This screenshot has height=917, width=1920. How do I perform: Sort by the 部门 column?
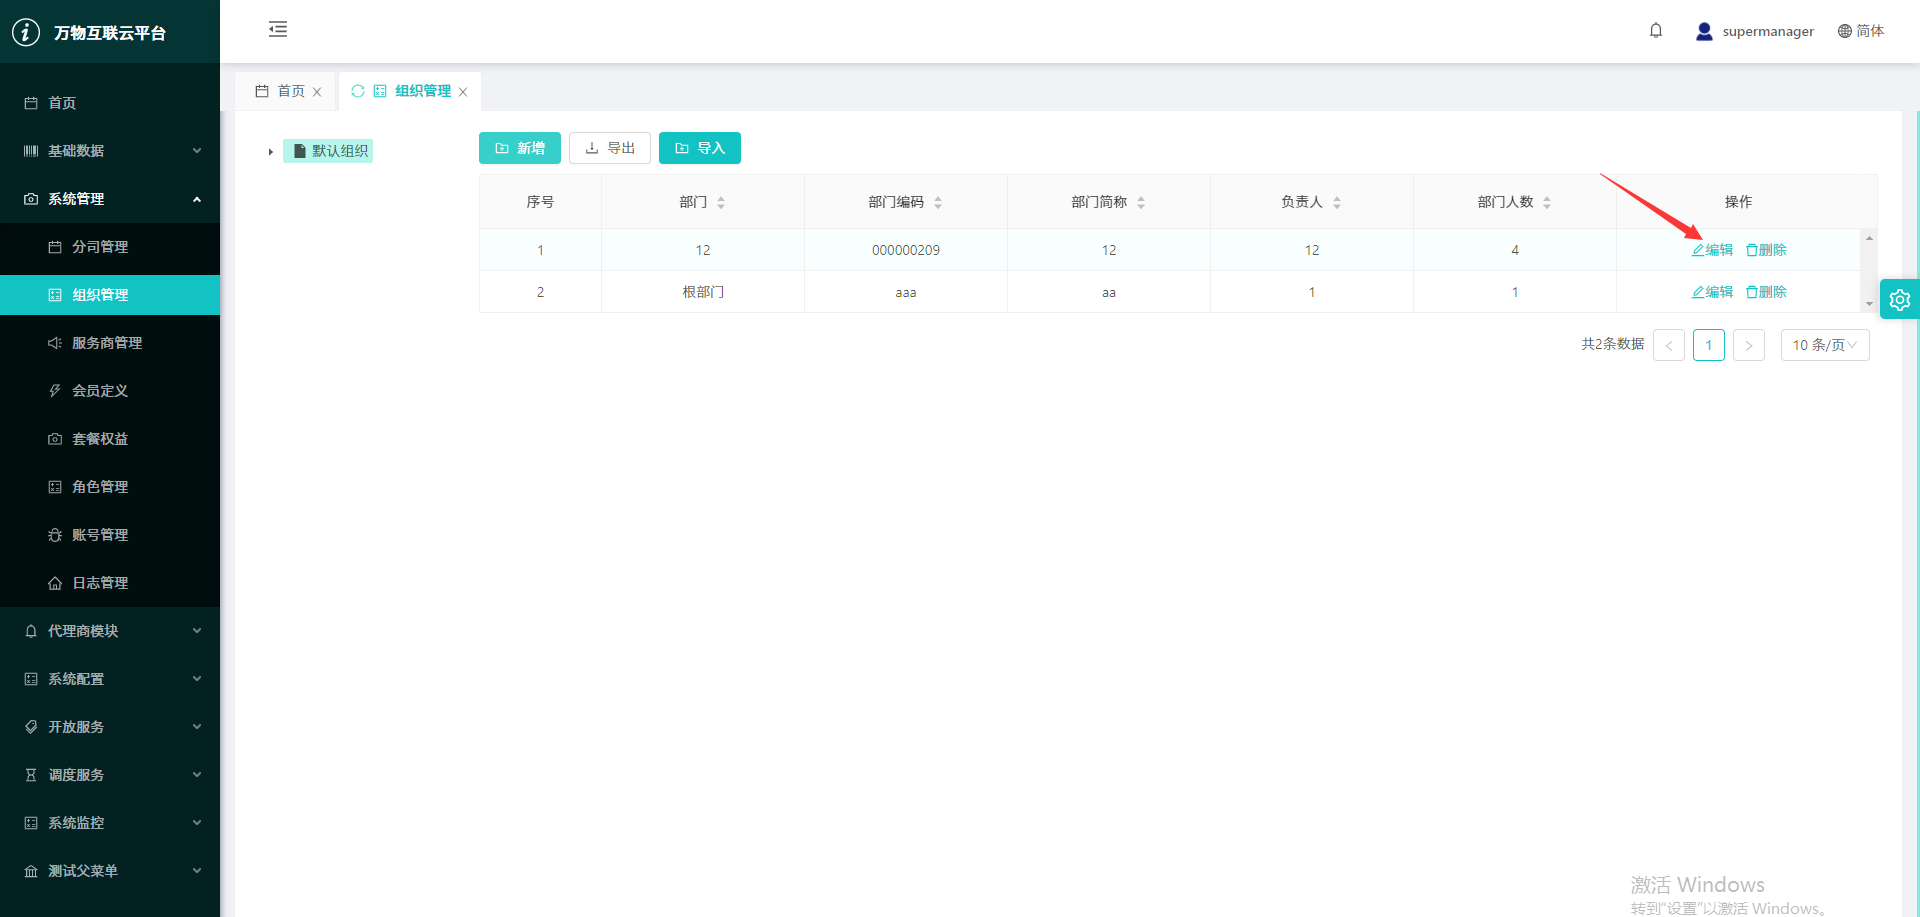tap(721, 202)
